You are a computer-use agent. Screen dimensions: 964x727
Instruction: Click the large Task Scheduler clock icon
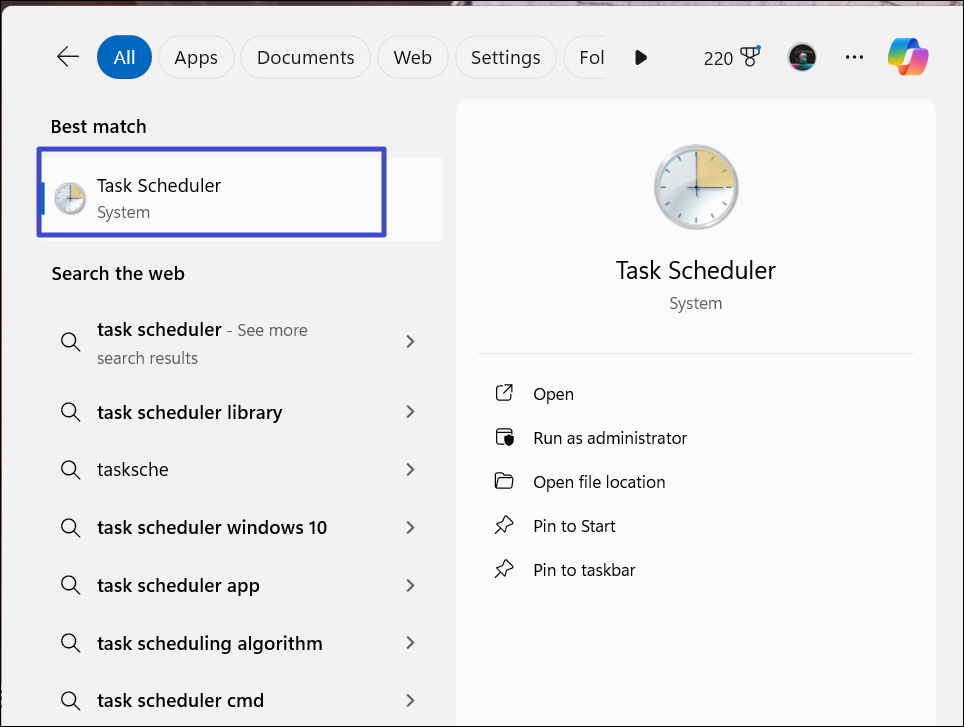(x=696, y=186)
